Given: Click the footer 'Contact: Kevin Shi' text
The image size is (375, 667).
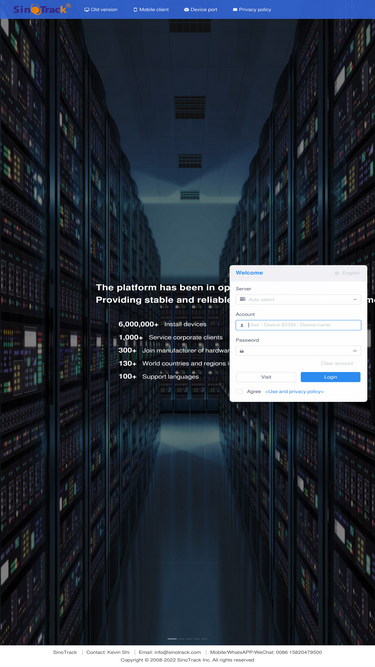Looking at the screenshot, I should pos(108,652).
